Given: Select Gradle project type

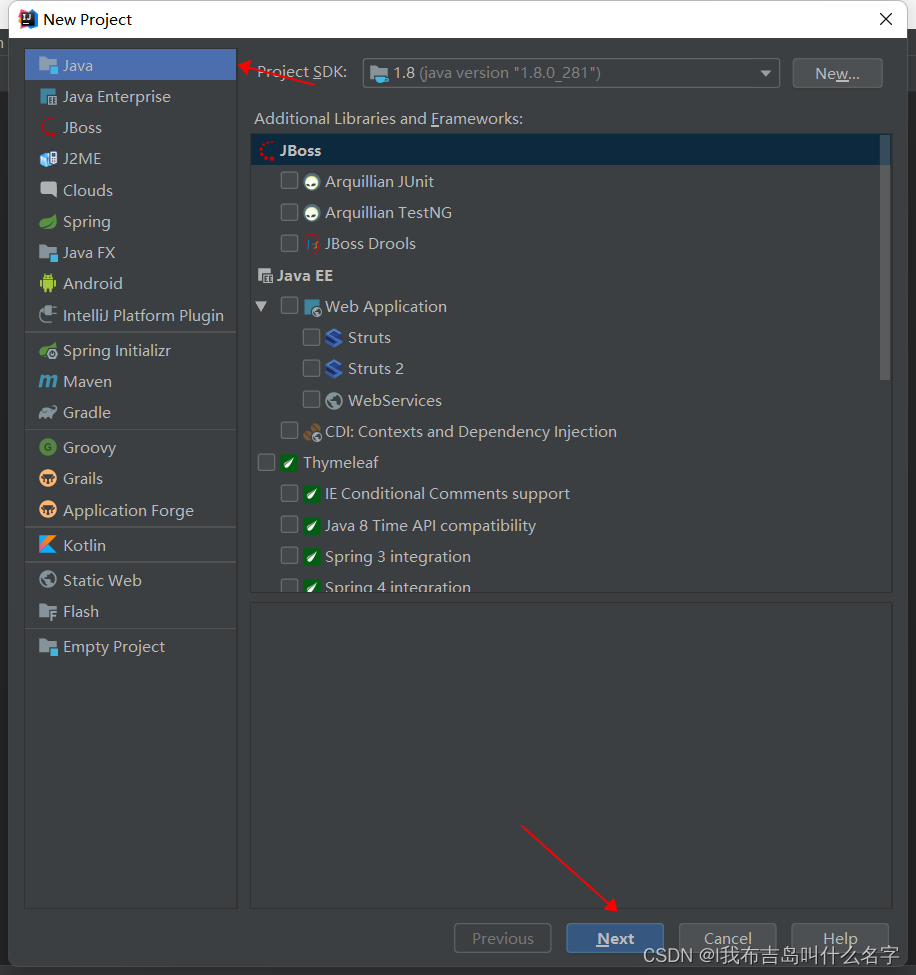Looking at the screenshot, I should [x=131, y=412].
